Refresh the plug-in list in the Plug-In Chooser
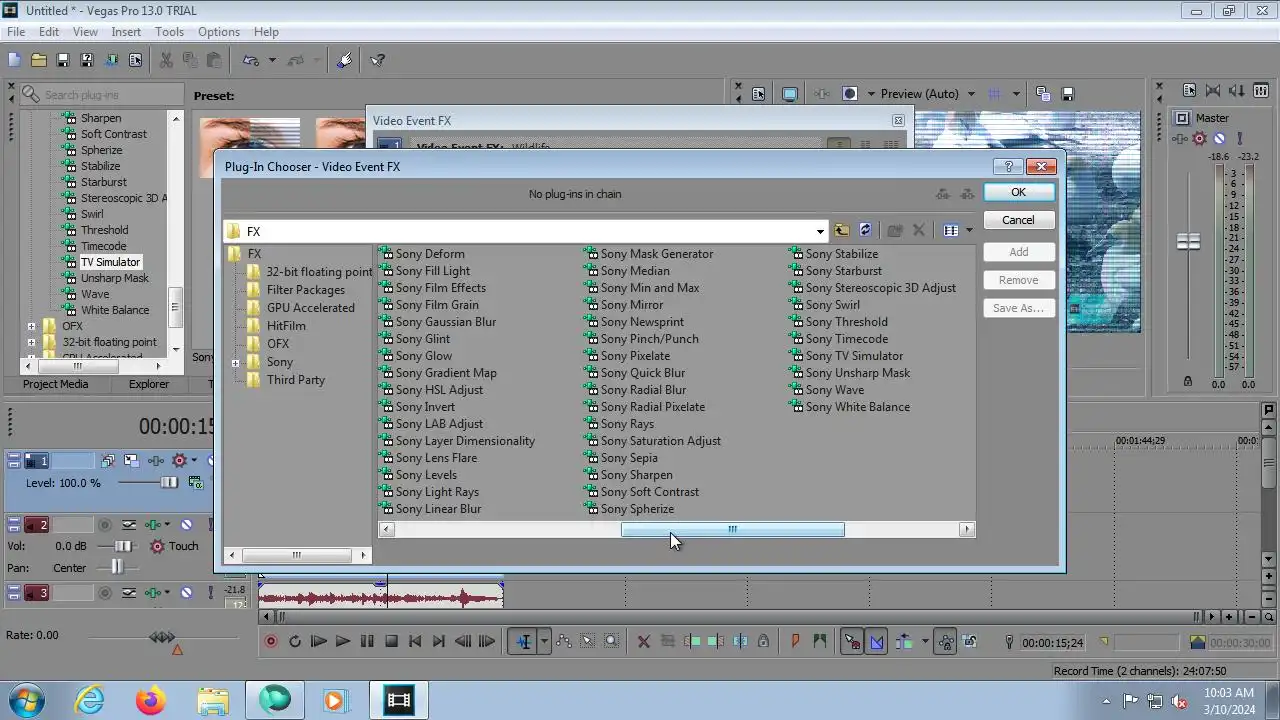The width and height of the screenshot is (1280, 720). pyautogui.click(x=865, y=230)
